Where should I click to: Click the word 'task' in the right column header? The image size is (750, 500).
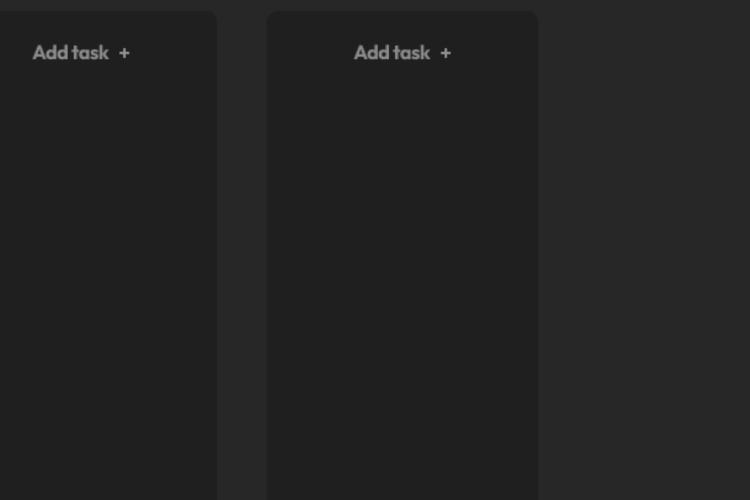tap(412, 53)
